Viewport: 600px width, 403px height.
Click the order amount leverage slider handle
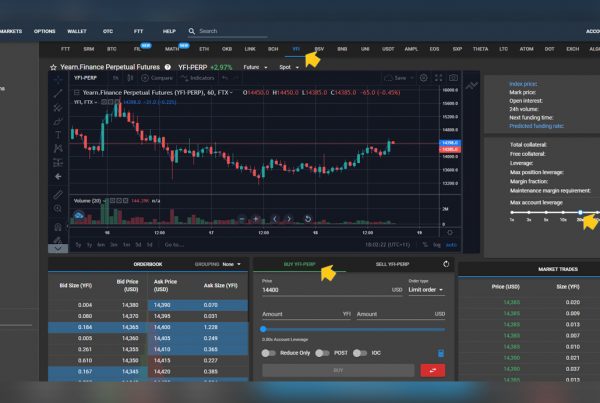(263, 329)
